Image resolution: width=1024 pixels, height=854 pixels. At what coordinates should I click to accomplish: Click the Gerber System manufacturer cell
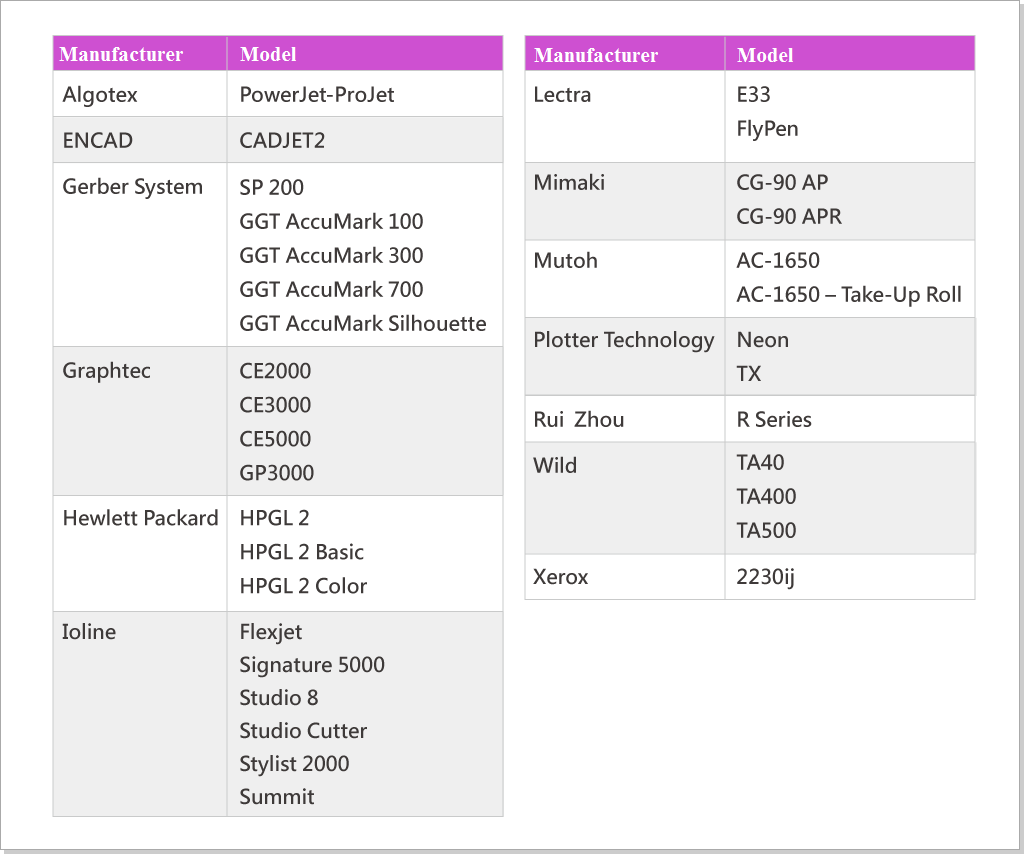(x=132, y=187)
